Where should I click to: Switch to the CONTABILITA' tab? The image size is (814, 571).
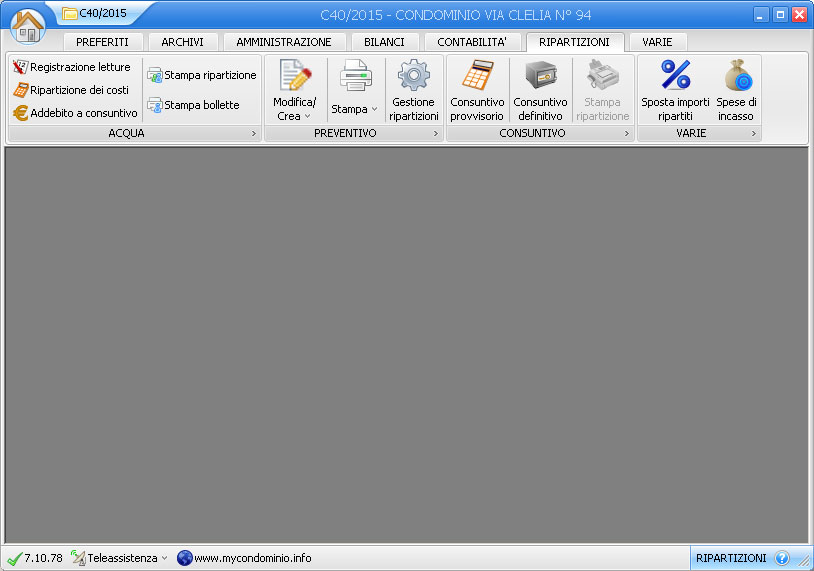pos(472,42)
